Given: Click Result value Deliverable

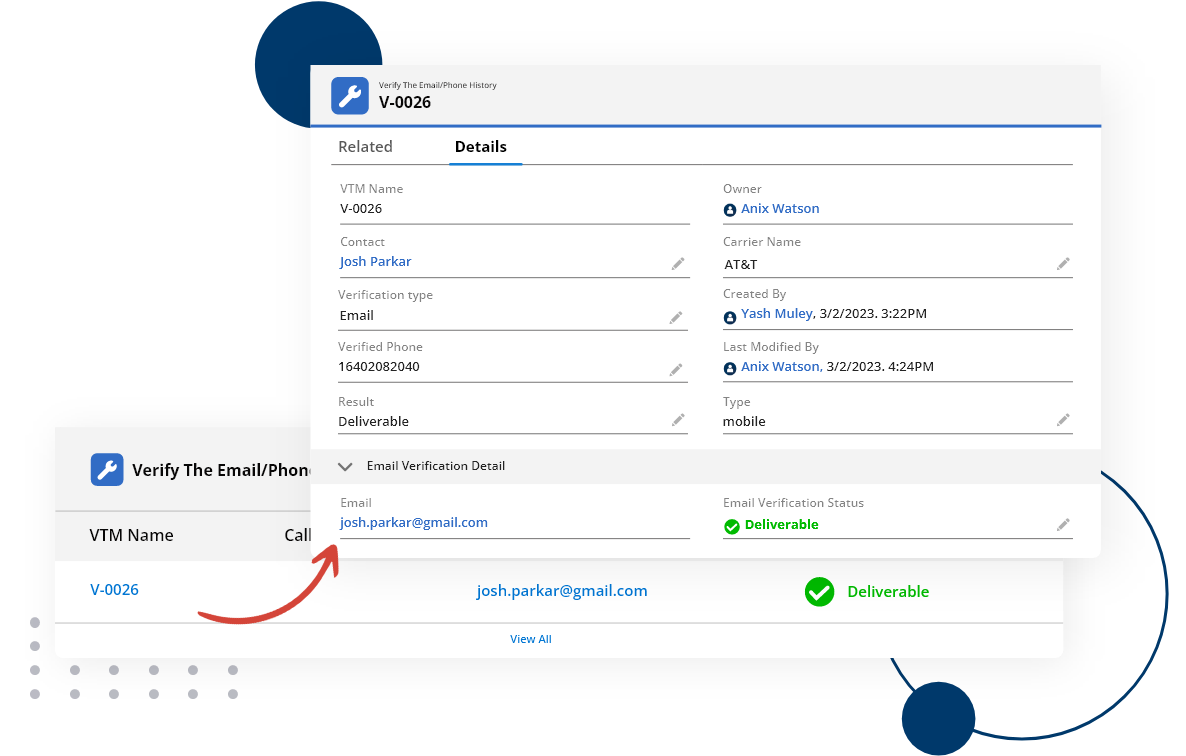Looking at the screenshot, I should point(374,422).
